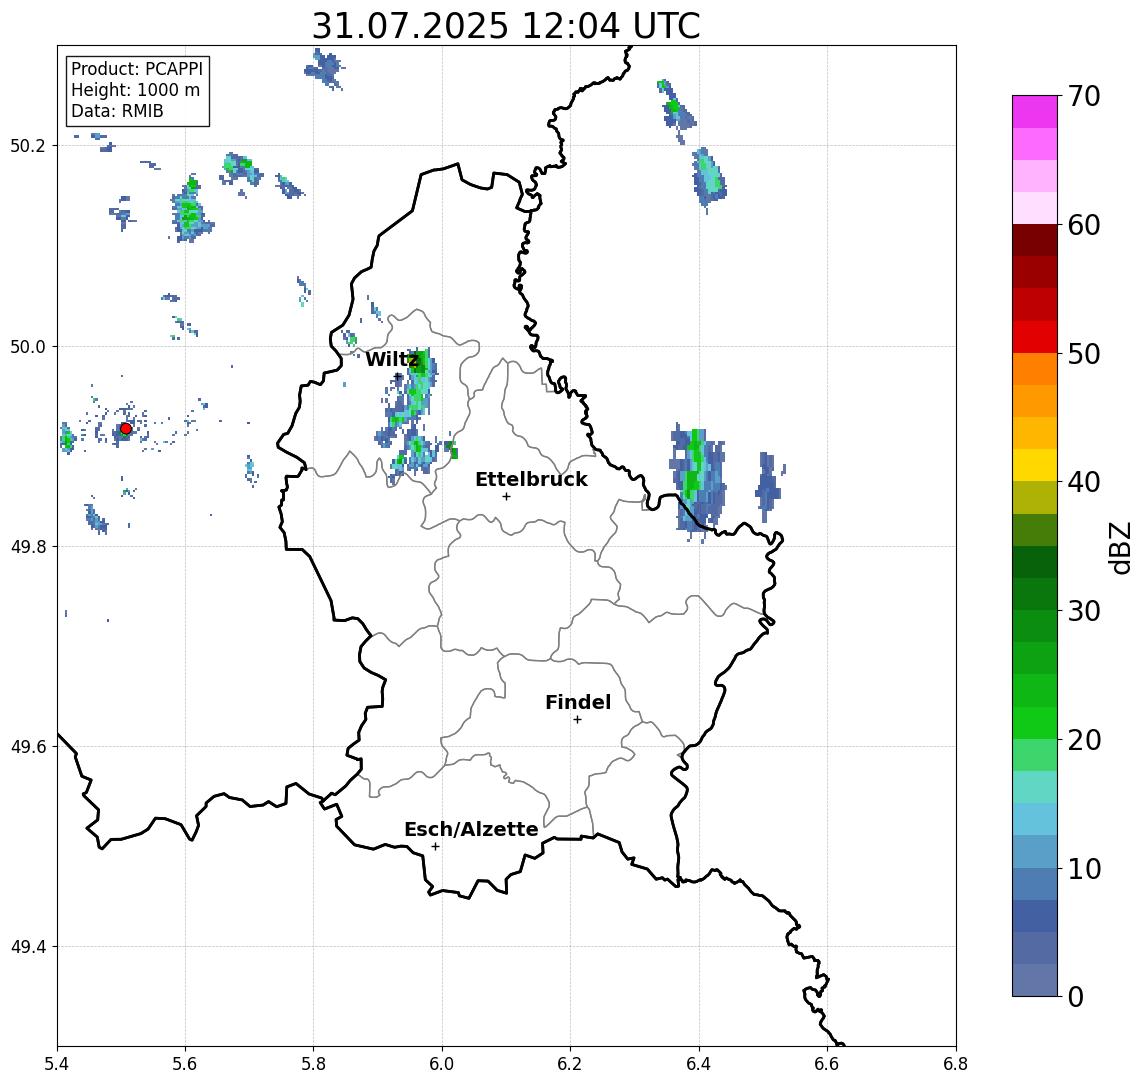The height and width of the screenshot is (1084, 1145).
Task: Click the title 31.07.2025 12:04 UTC
Action: point(506,26)
